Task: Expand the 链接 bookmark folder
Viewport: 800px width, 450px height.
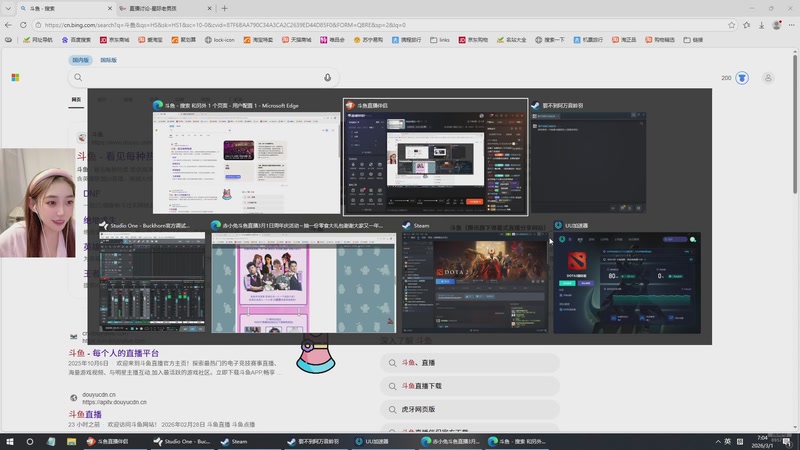Action: point(693,40)
